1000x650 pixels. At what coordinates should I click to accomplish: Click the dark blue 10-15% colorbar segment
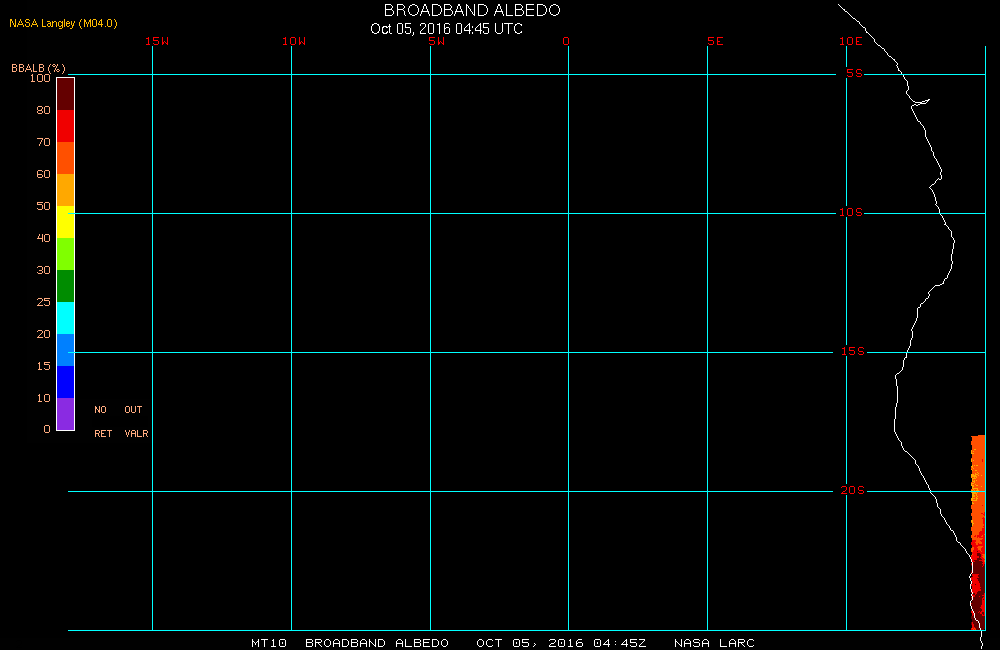pyautogui.click(x=66, y=381)
